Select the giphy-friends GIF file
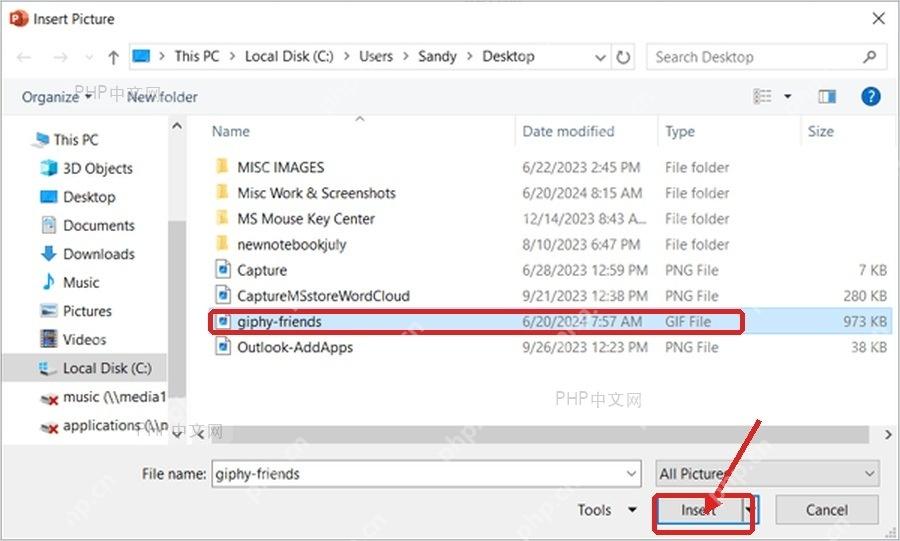 click(x=550, y=322)
